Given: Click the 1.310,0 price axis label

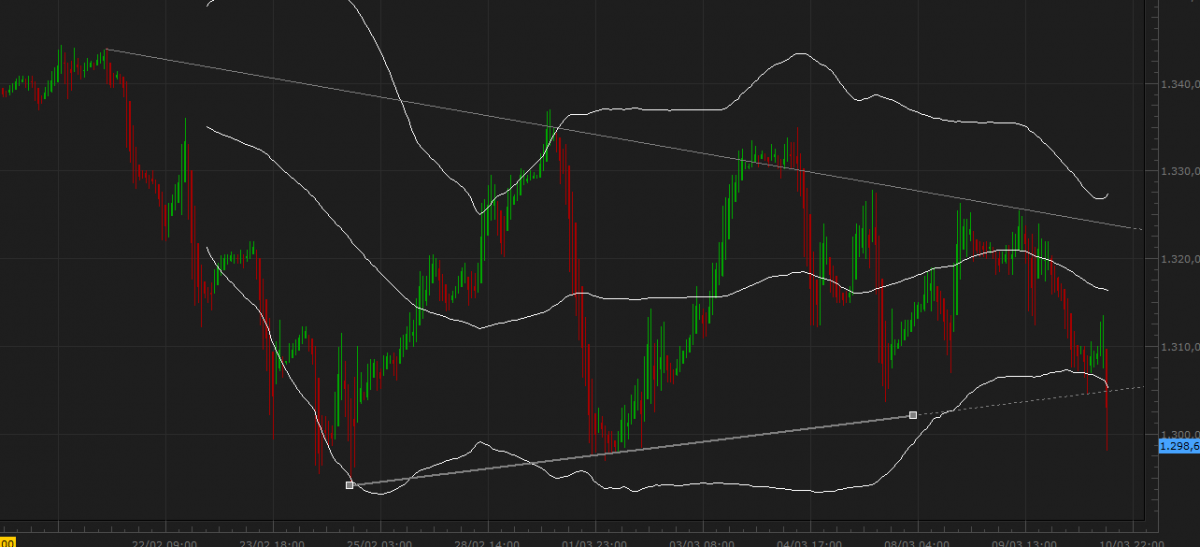Looking at the screenshot, I should click(x=1181, y=347).
